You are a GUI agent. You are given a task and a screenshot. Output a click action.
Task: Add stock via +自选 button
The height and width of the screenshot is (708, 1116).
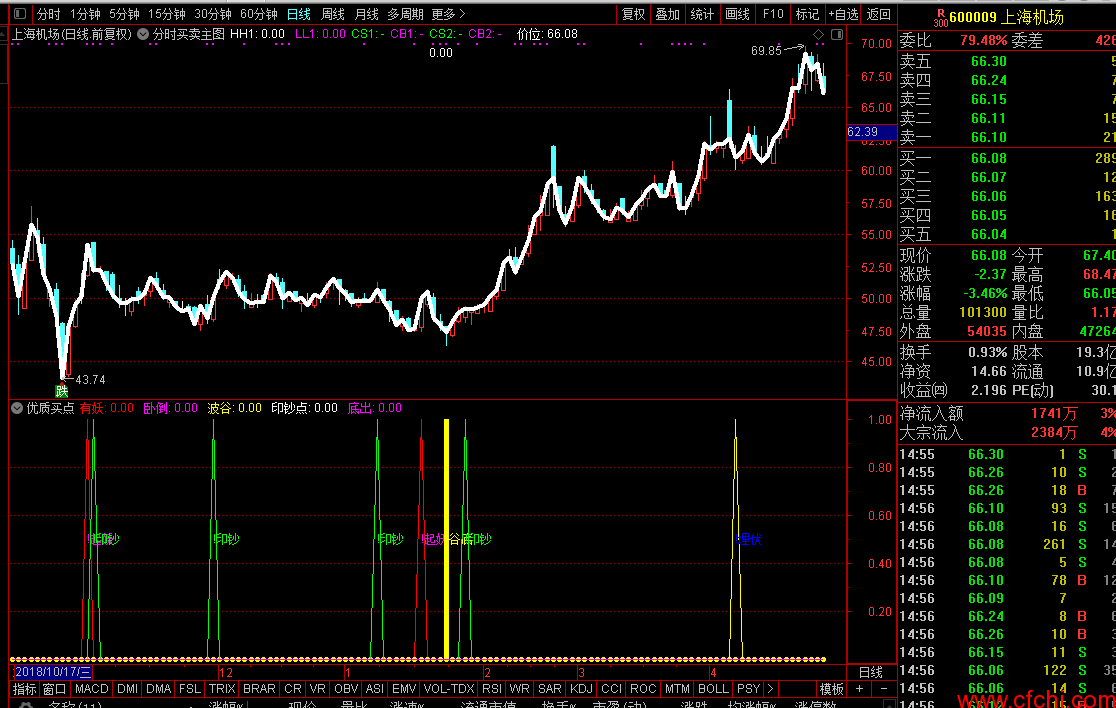pyautogui.click(x=843, y=14)
